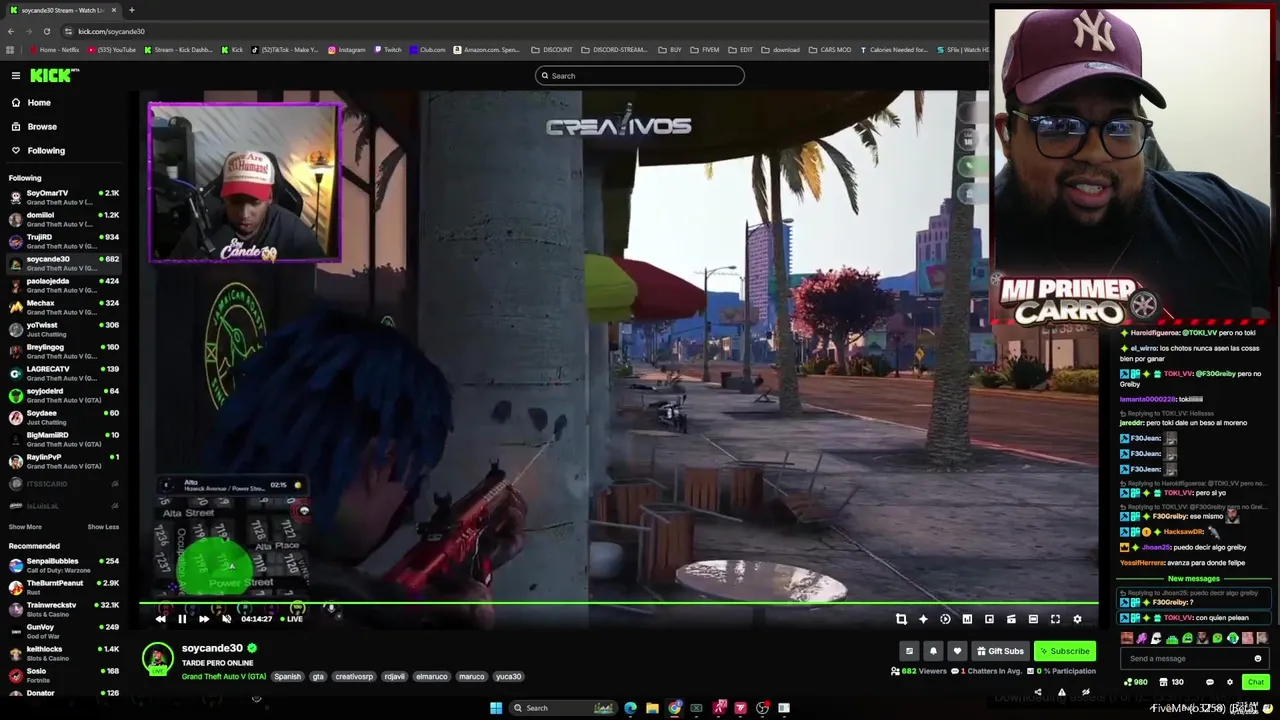Screen dimensions: 1280x720
Task: Subscribe to soycande30
Action: 1064,651
